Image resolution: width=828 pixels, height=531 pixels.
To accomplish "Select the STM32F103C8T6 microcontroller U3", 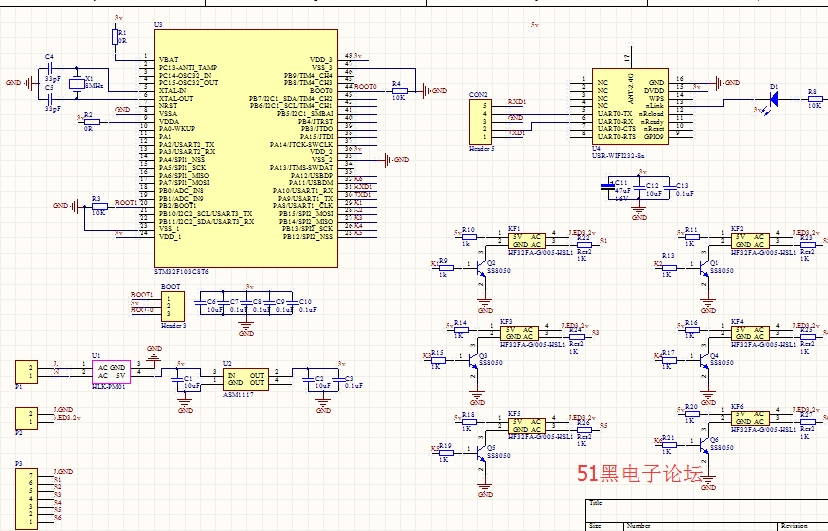I will 246,148.
